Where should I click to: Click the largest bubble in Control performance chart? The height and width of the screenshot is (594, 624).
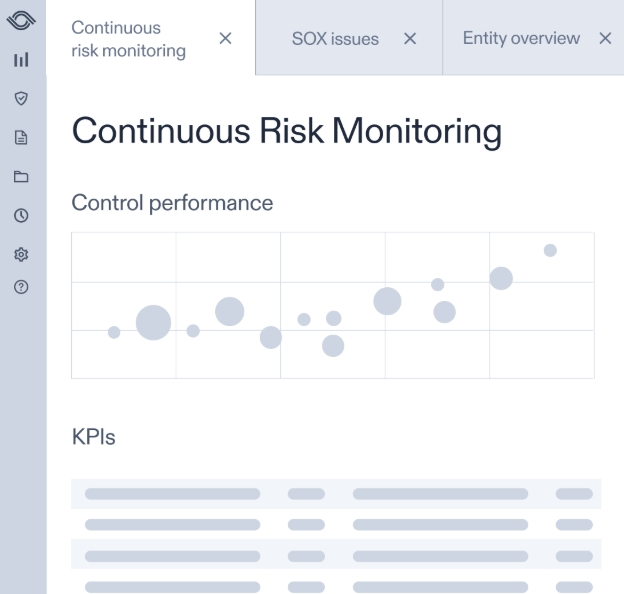click(153, 322)
